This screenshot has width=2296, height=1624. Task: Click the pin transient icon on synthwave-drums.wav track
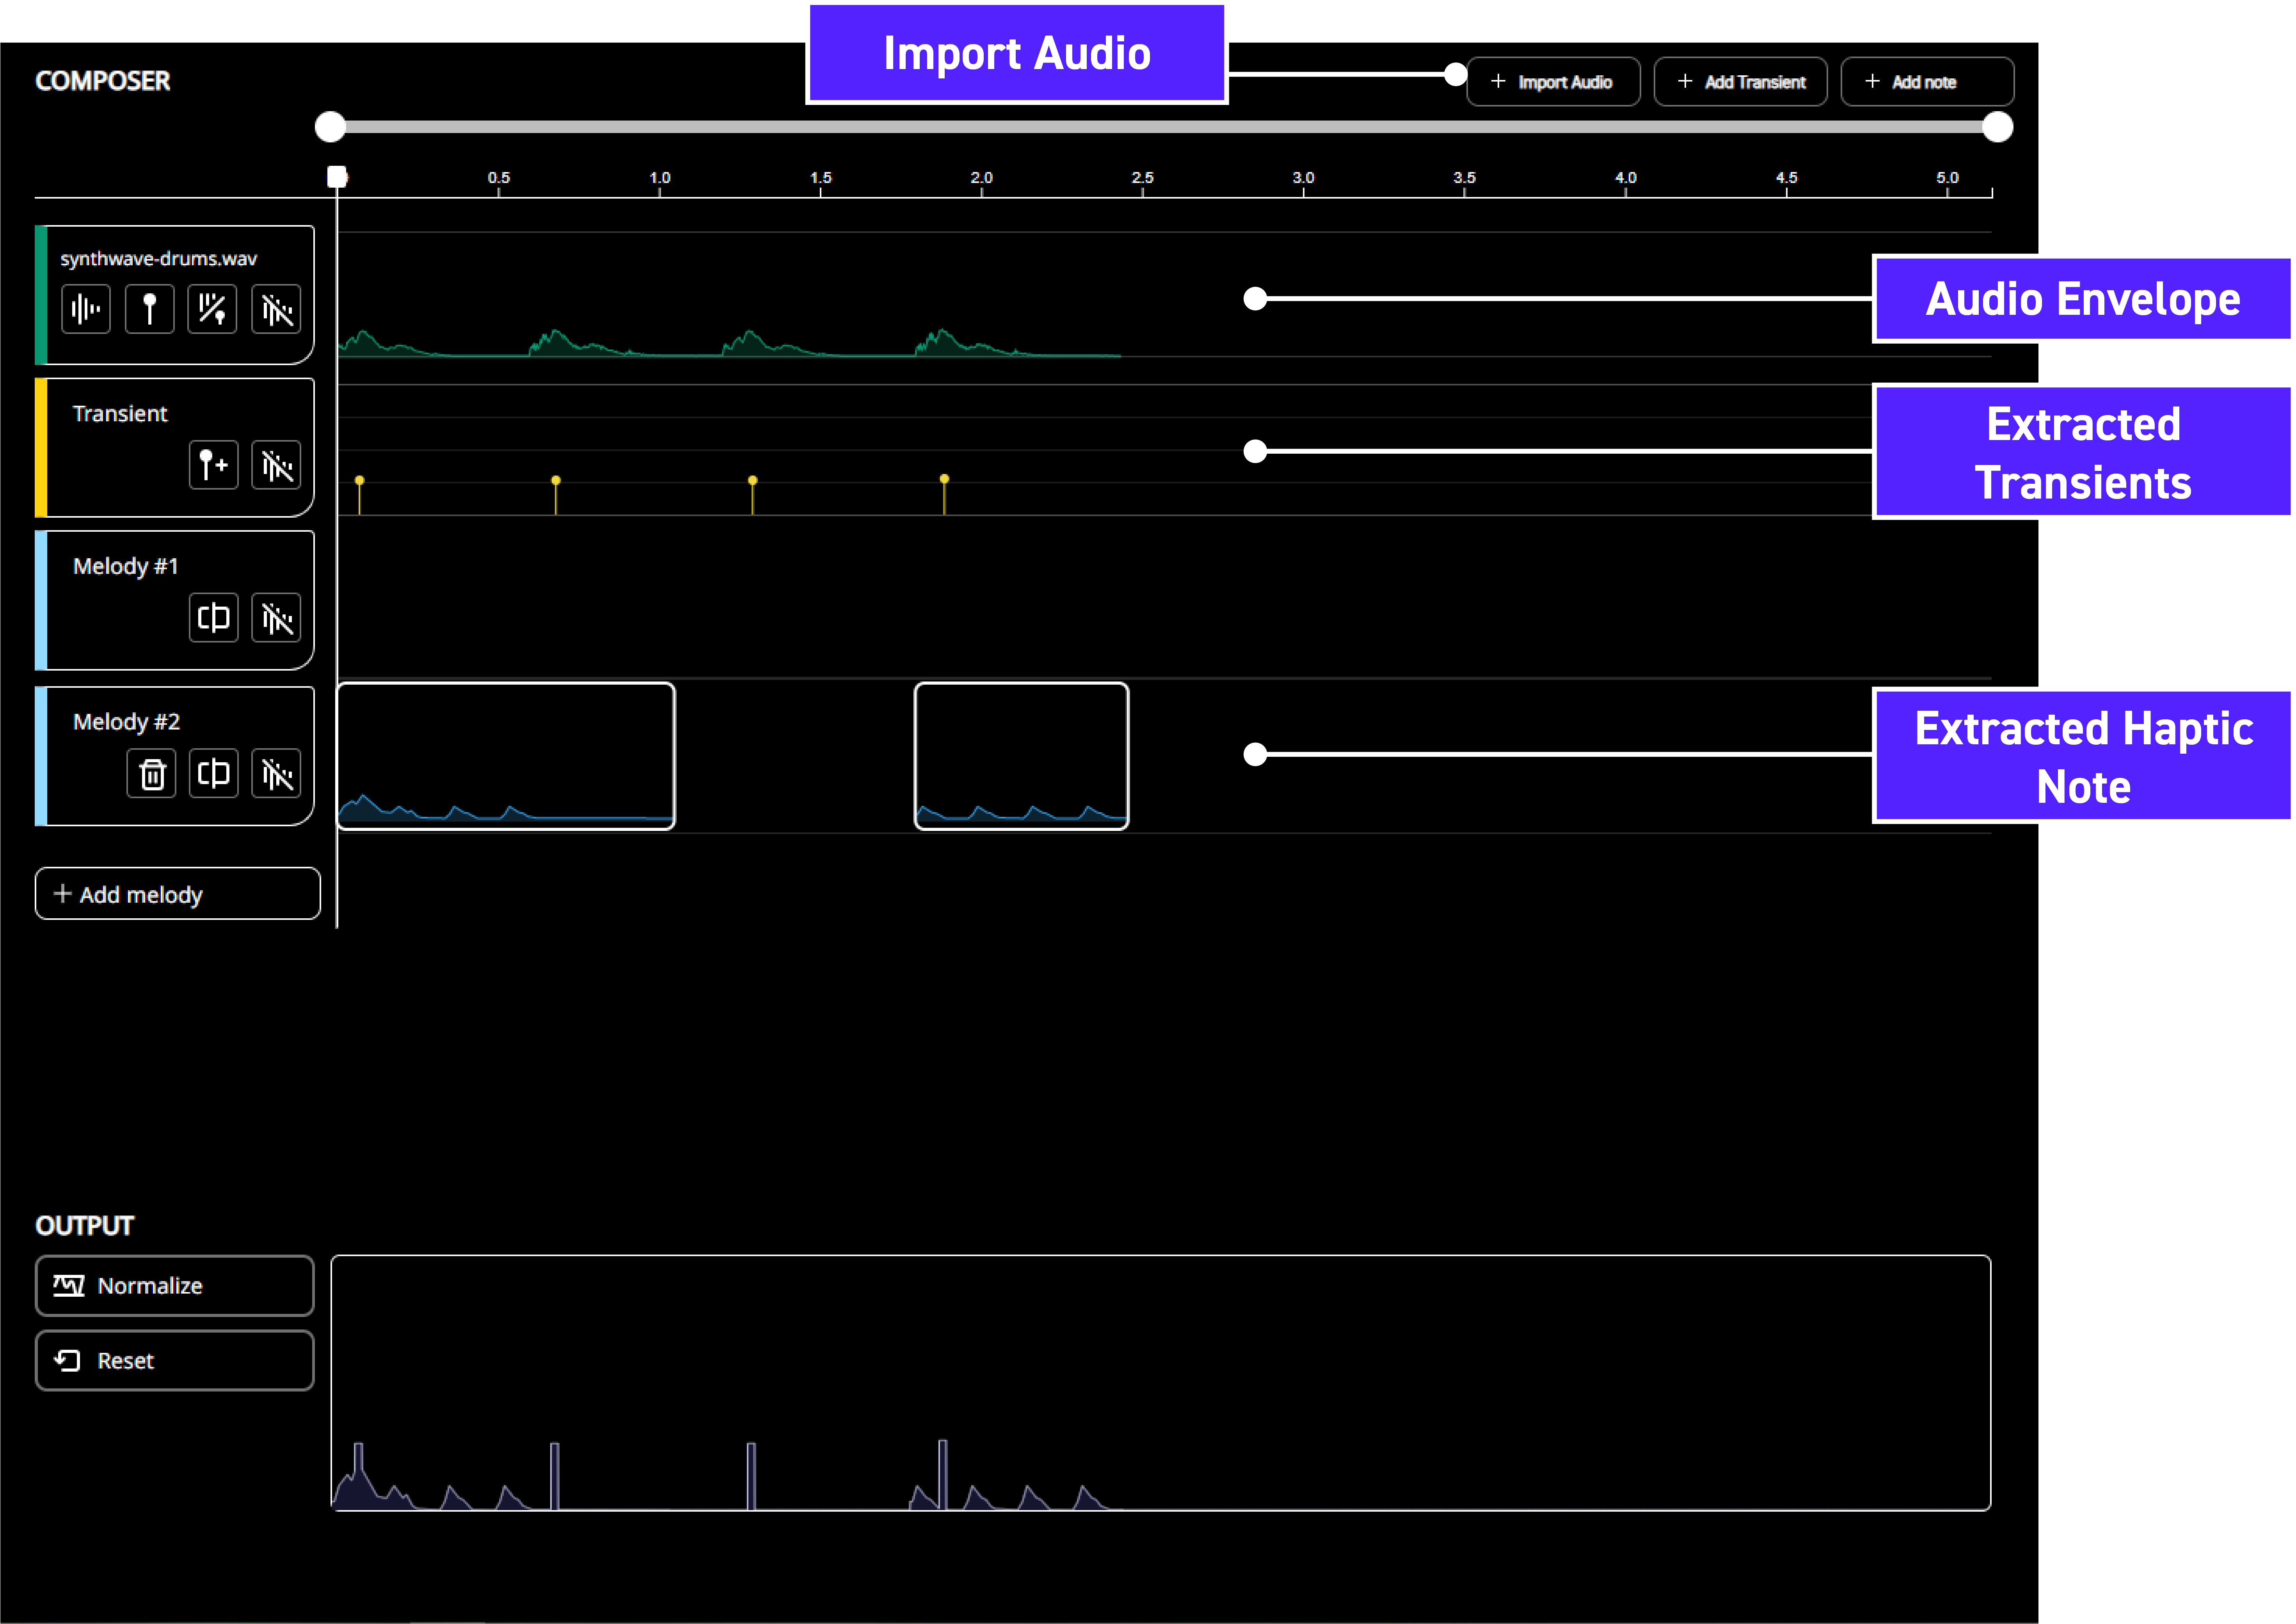(x=150, y=309)
